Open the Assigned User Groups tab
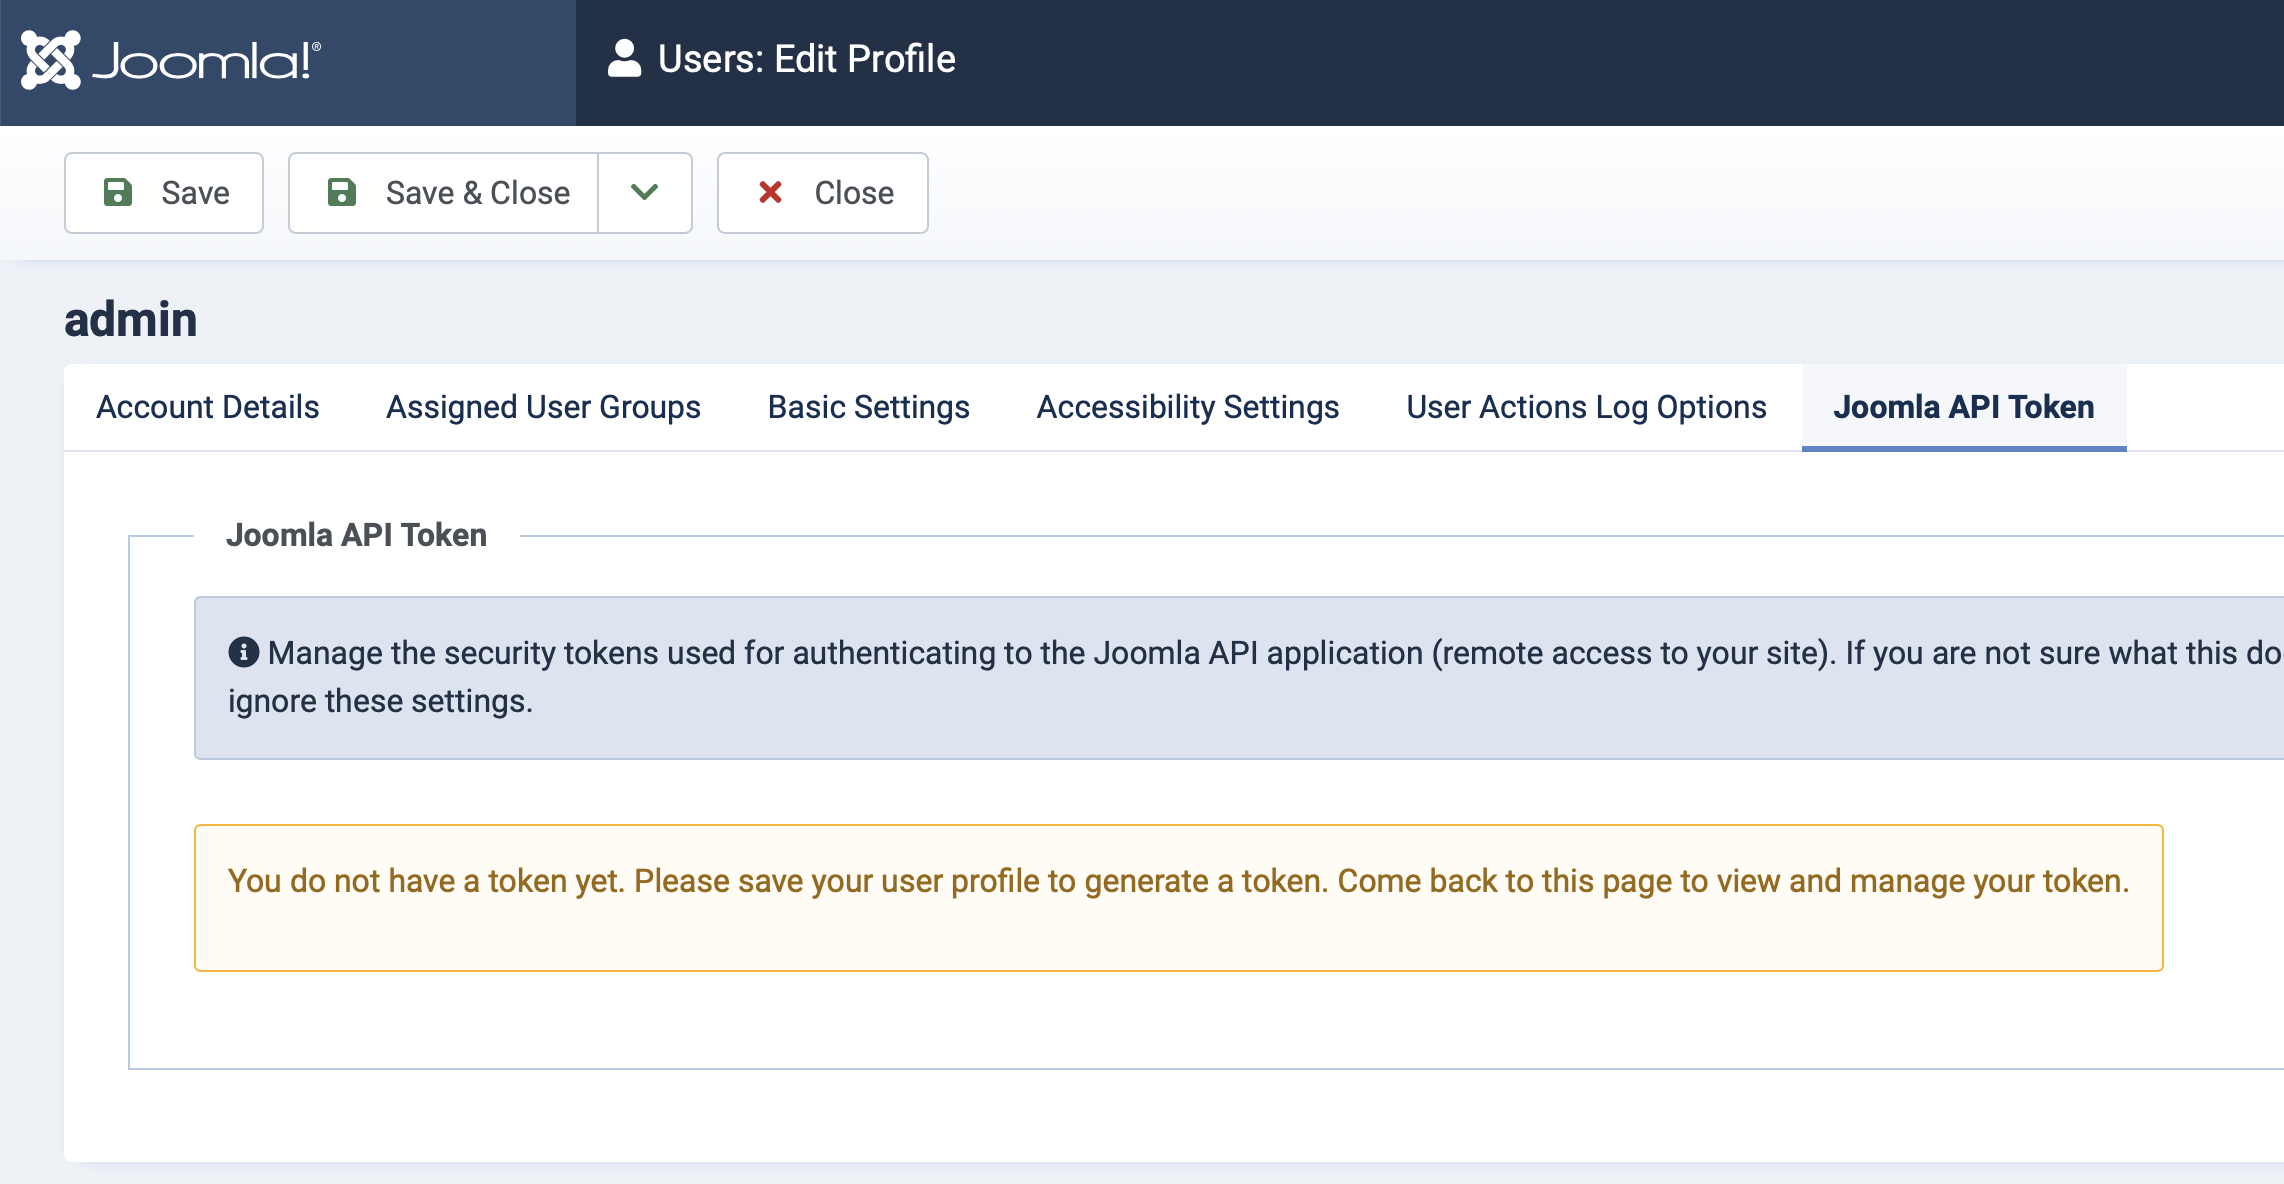 coord(543,407)
